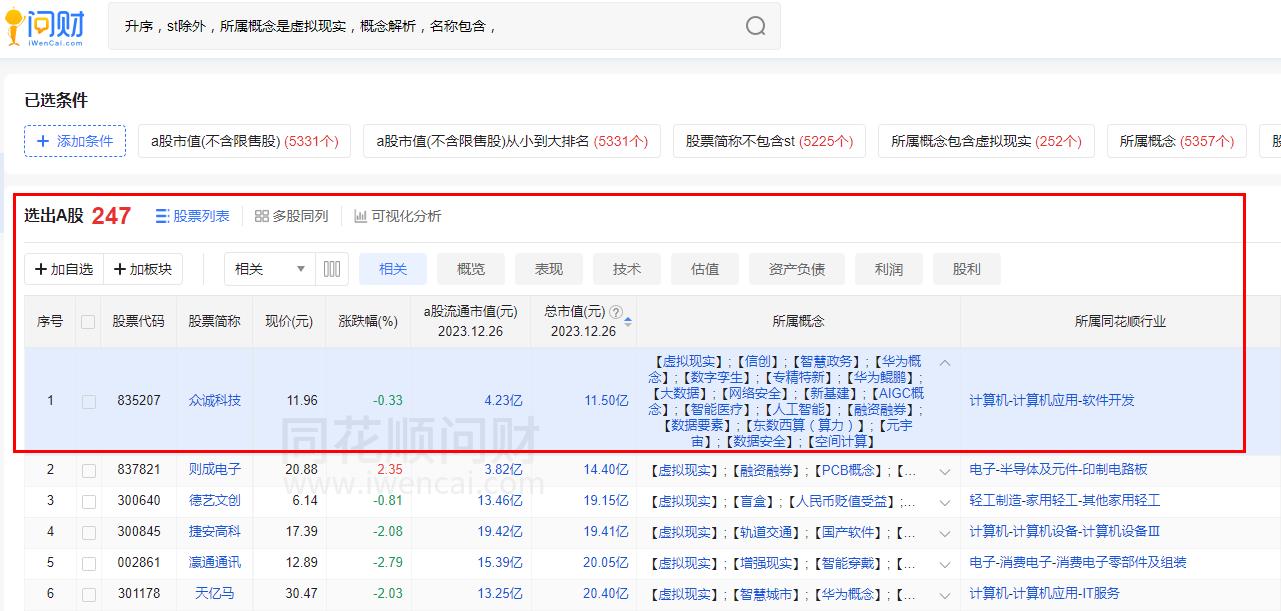Click the 涨跌幅(%) column header

(368, 322)
